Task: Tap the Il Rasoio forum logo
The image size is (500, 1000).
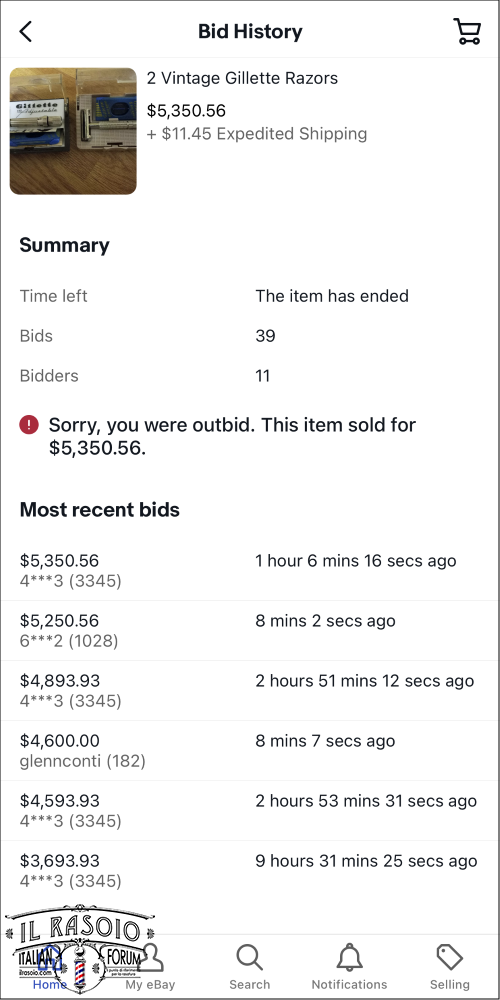Action: coord(80,948)
